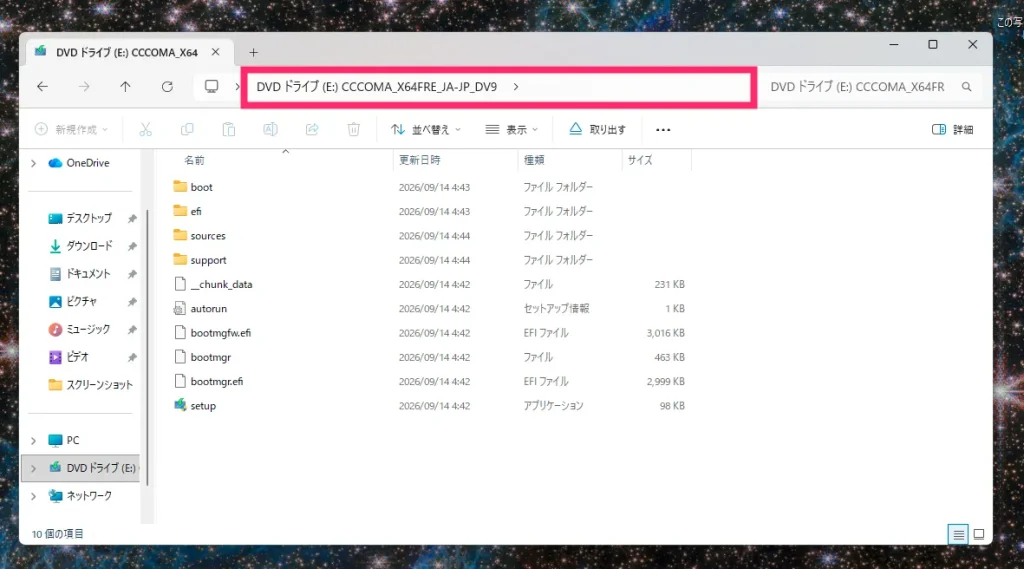
Task: Select the autorun setup information file
Action: tap(208, 308)
